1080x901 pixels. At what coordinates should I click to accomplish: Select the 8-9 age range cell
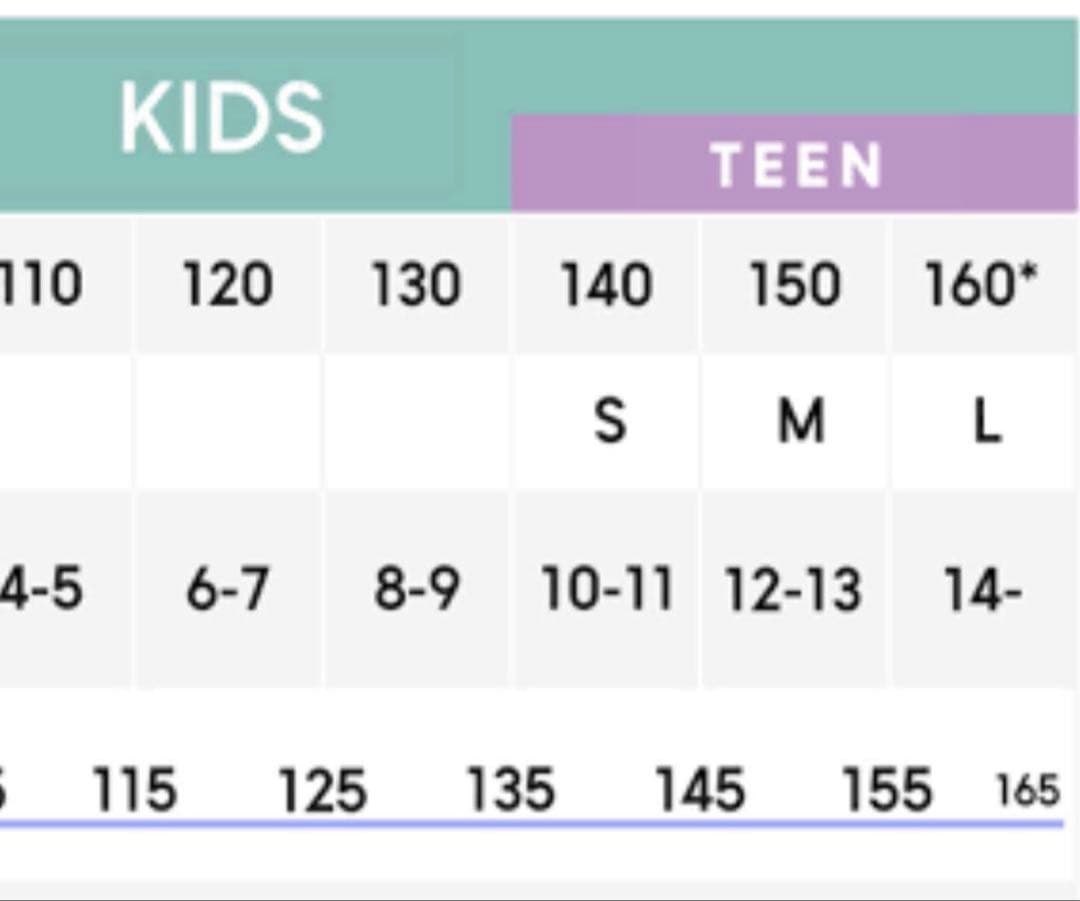(x=416, y=589)
